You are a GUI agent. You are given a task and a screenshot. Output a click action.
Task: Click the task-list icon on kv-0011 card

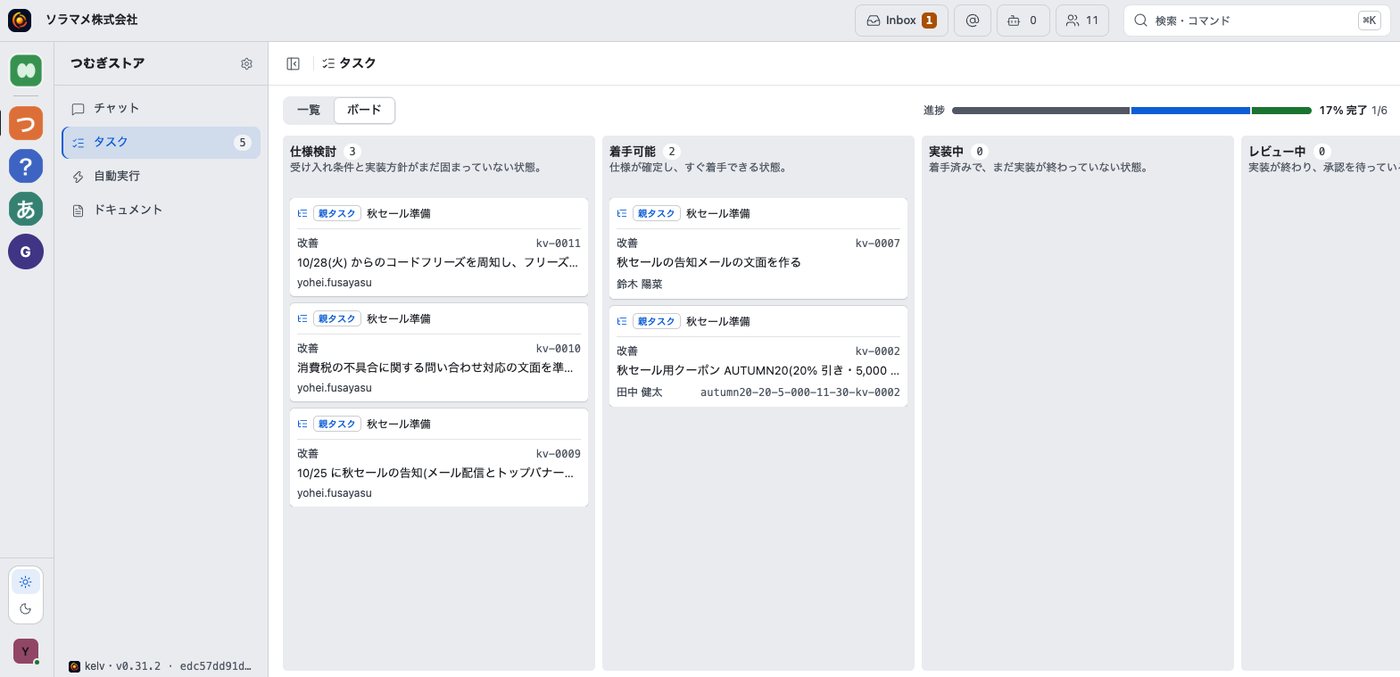[303, 213]
